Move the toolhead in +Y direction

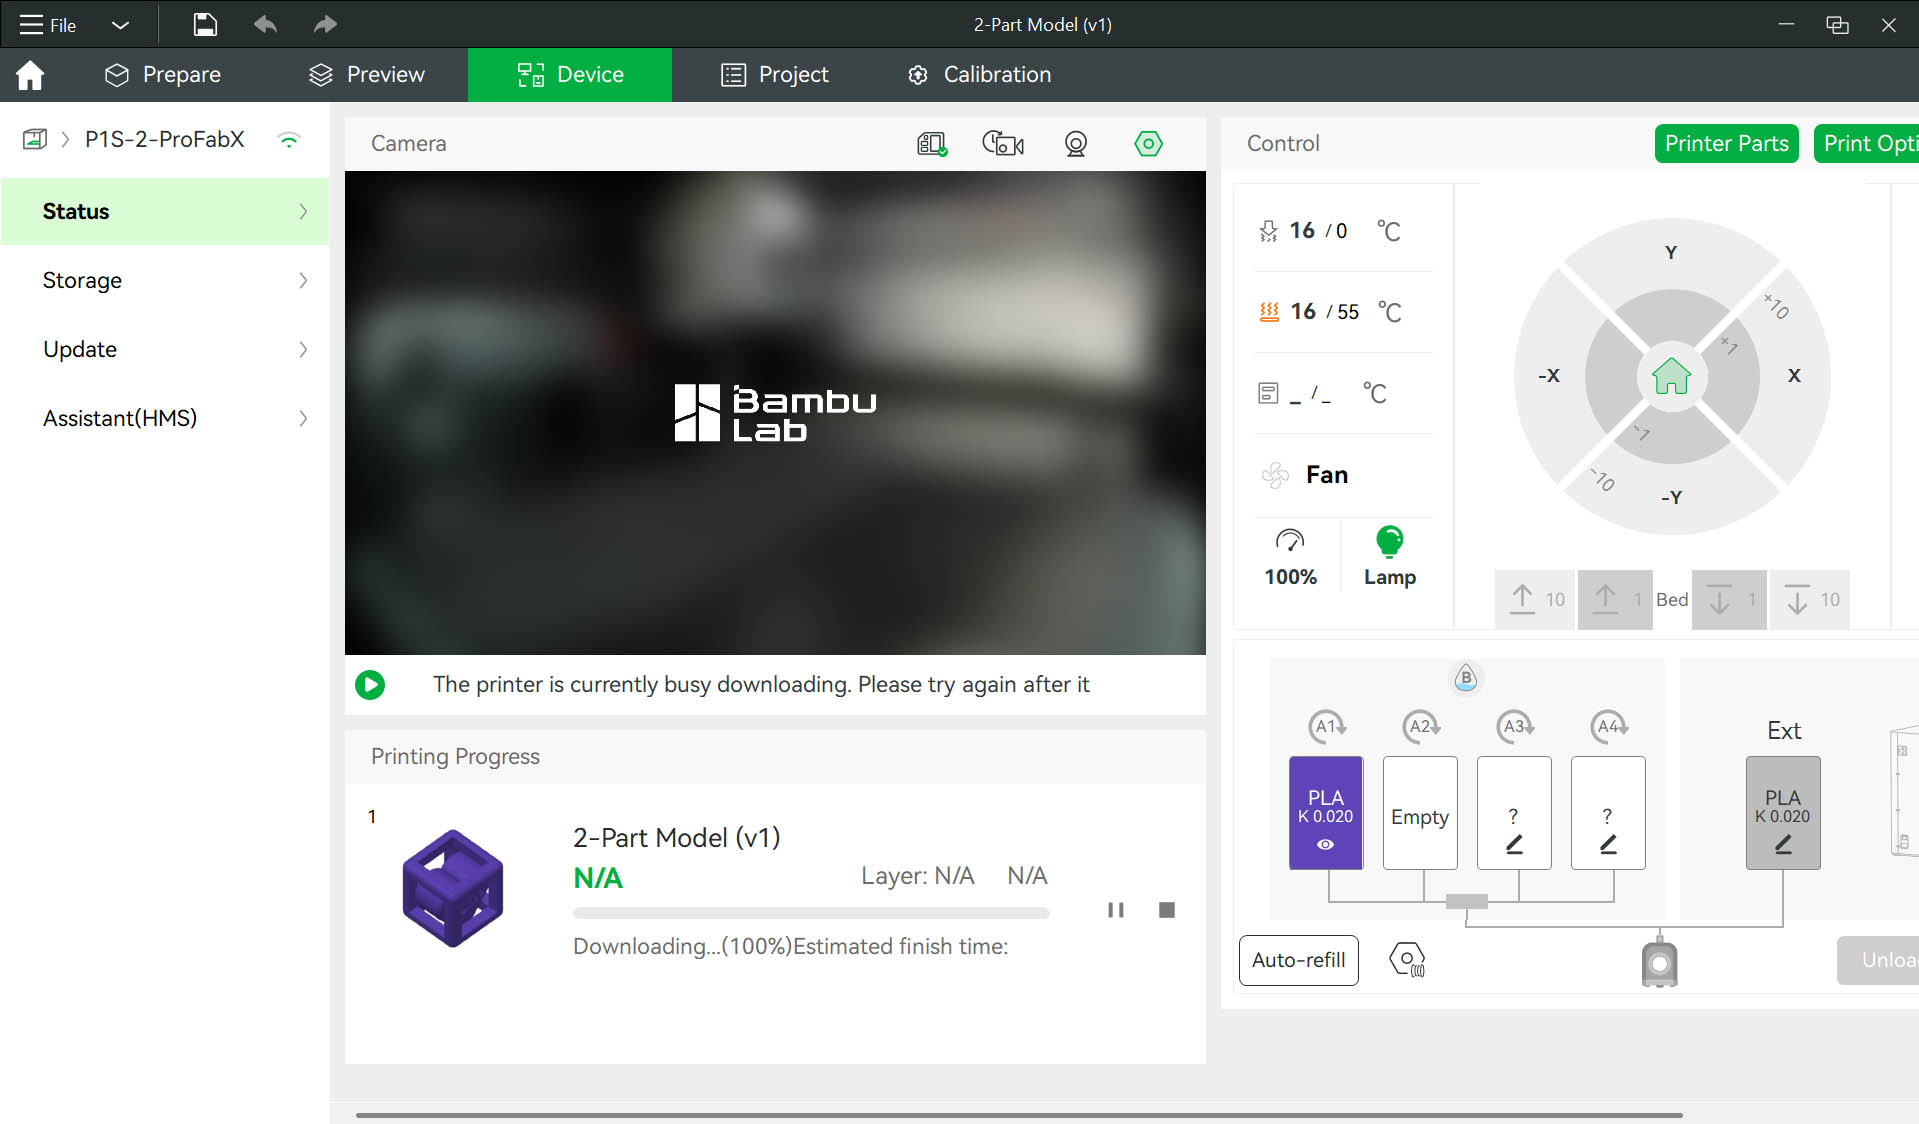[1672, 253]
